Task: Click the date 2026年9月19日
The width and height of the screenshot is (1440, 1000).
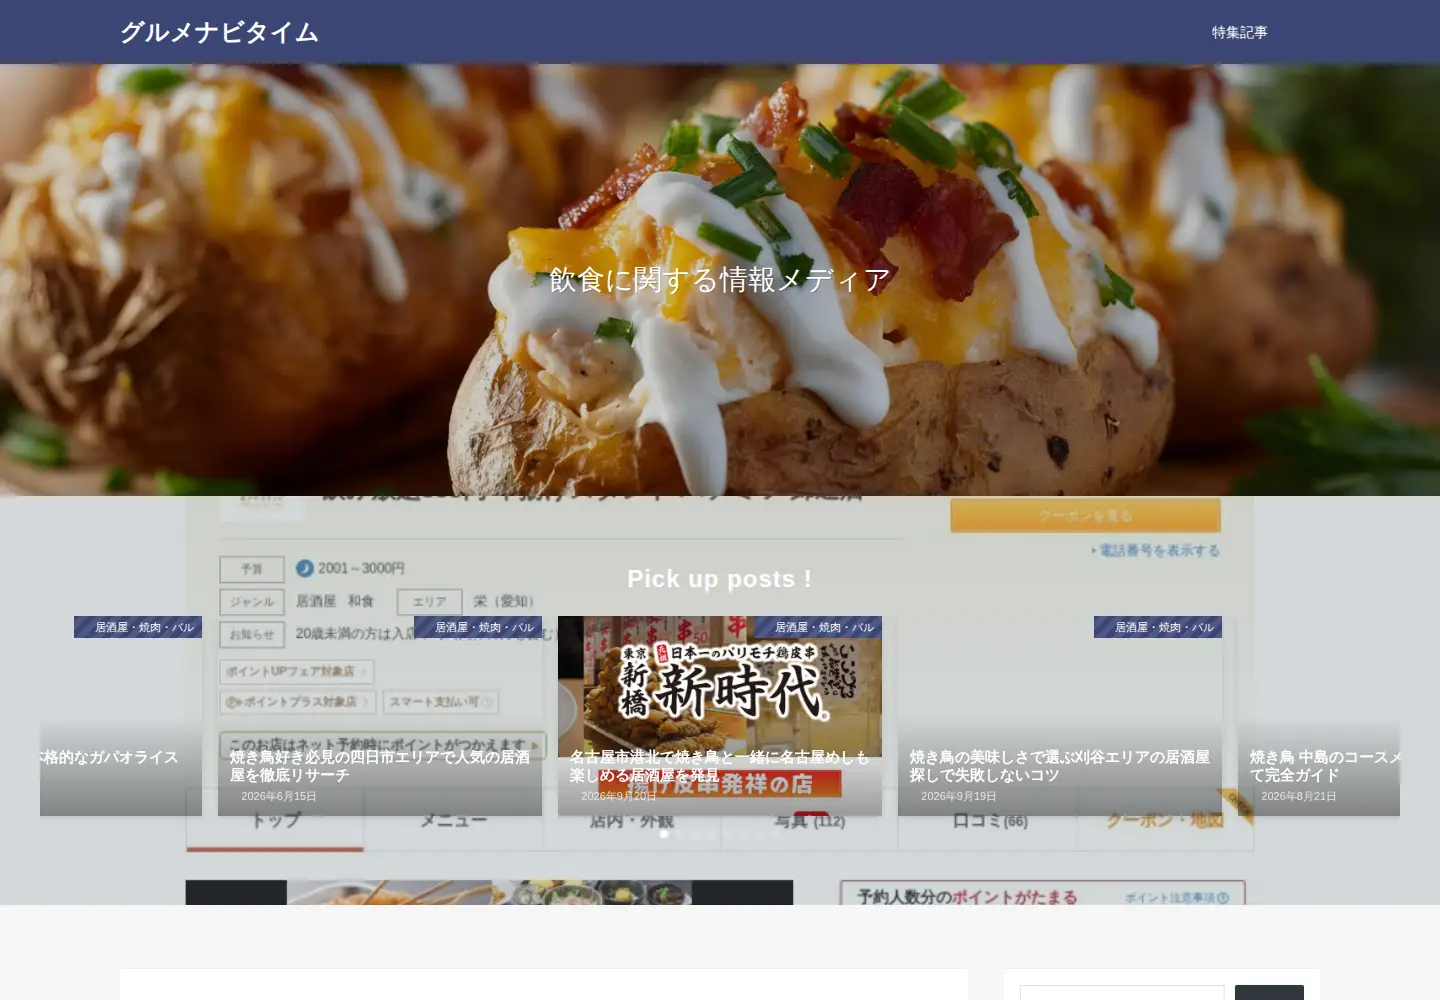Action: click(x=959, y=797)
